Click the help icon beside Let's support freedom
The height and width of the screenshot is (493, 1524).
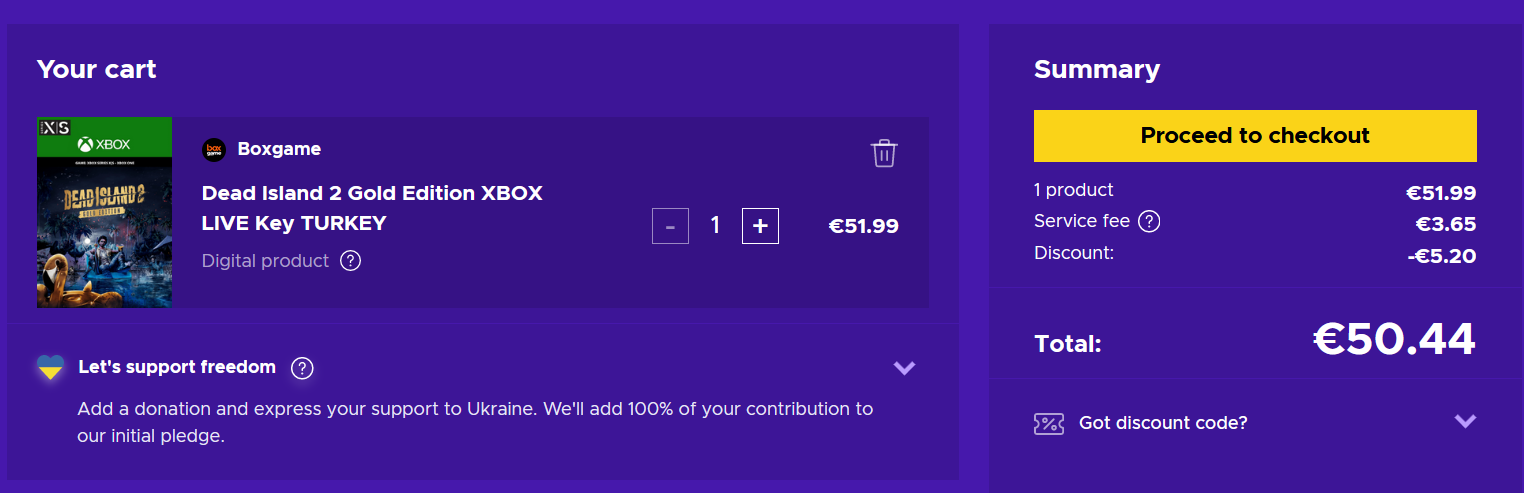tap(302, 368)
